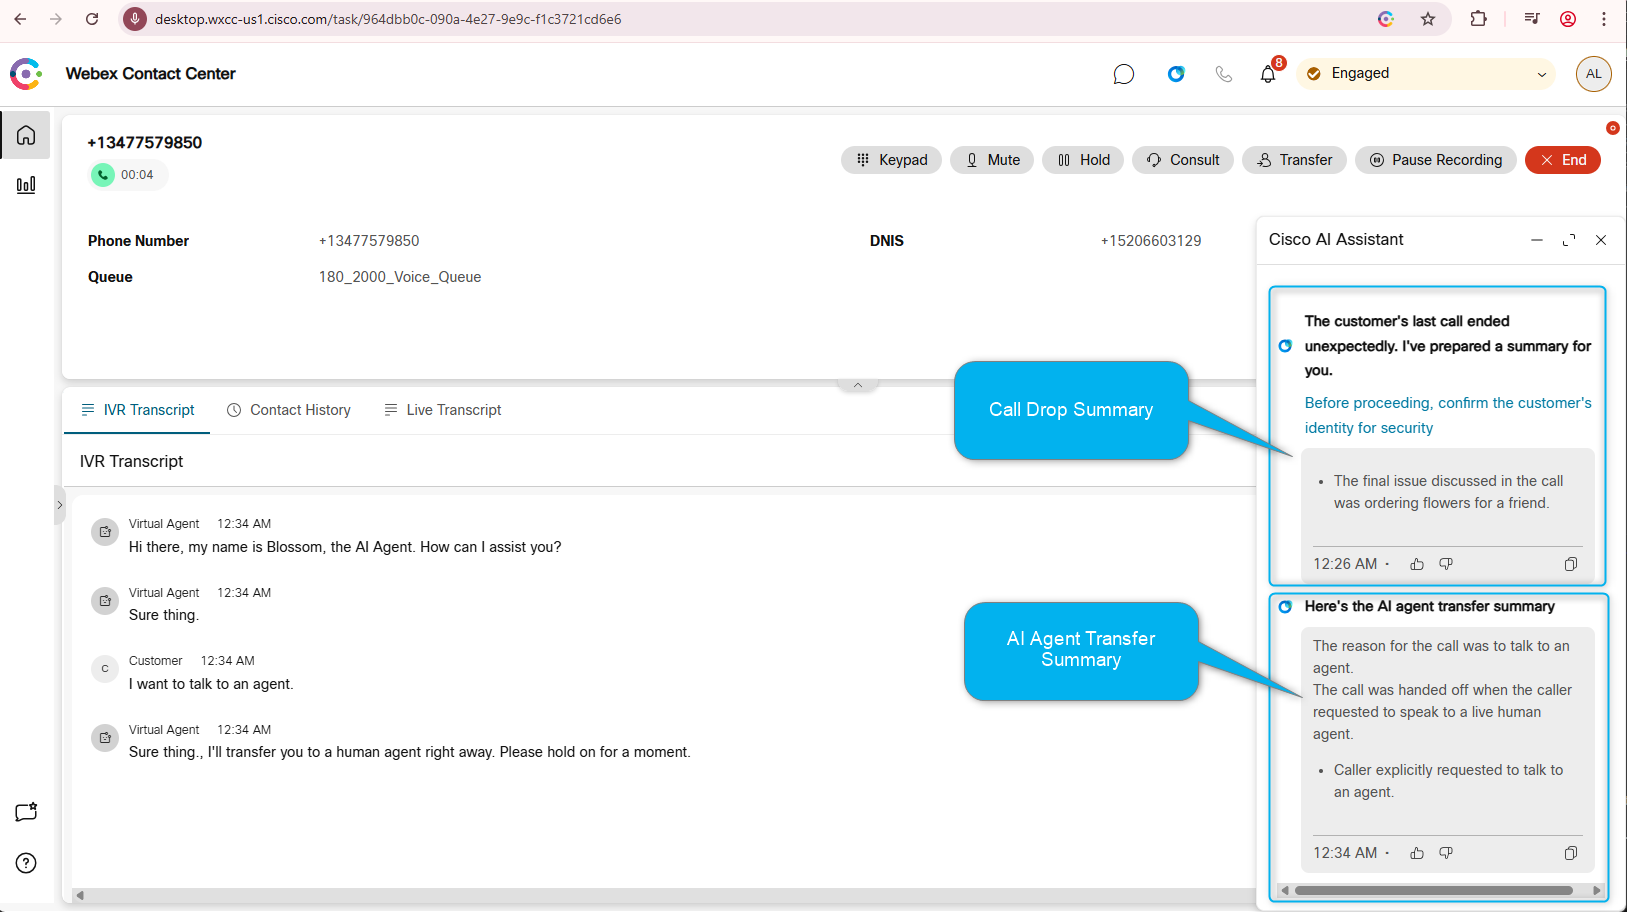Click the AI Assistant horizontal scrollbar
1627x912 pixels.
click(x=1433, y=890)
